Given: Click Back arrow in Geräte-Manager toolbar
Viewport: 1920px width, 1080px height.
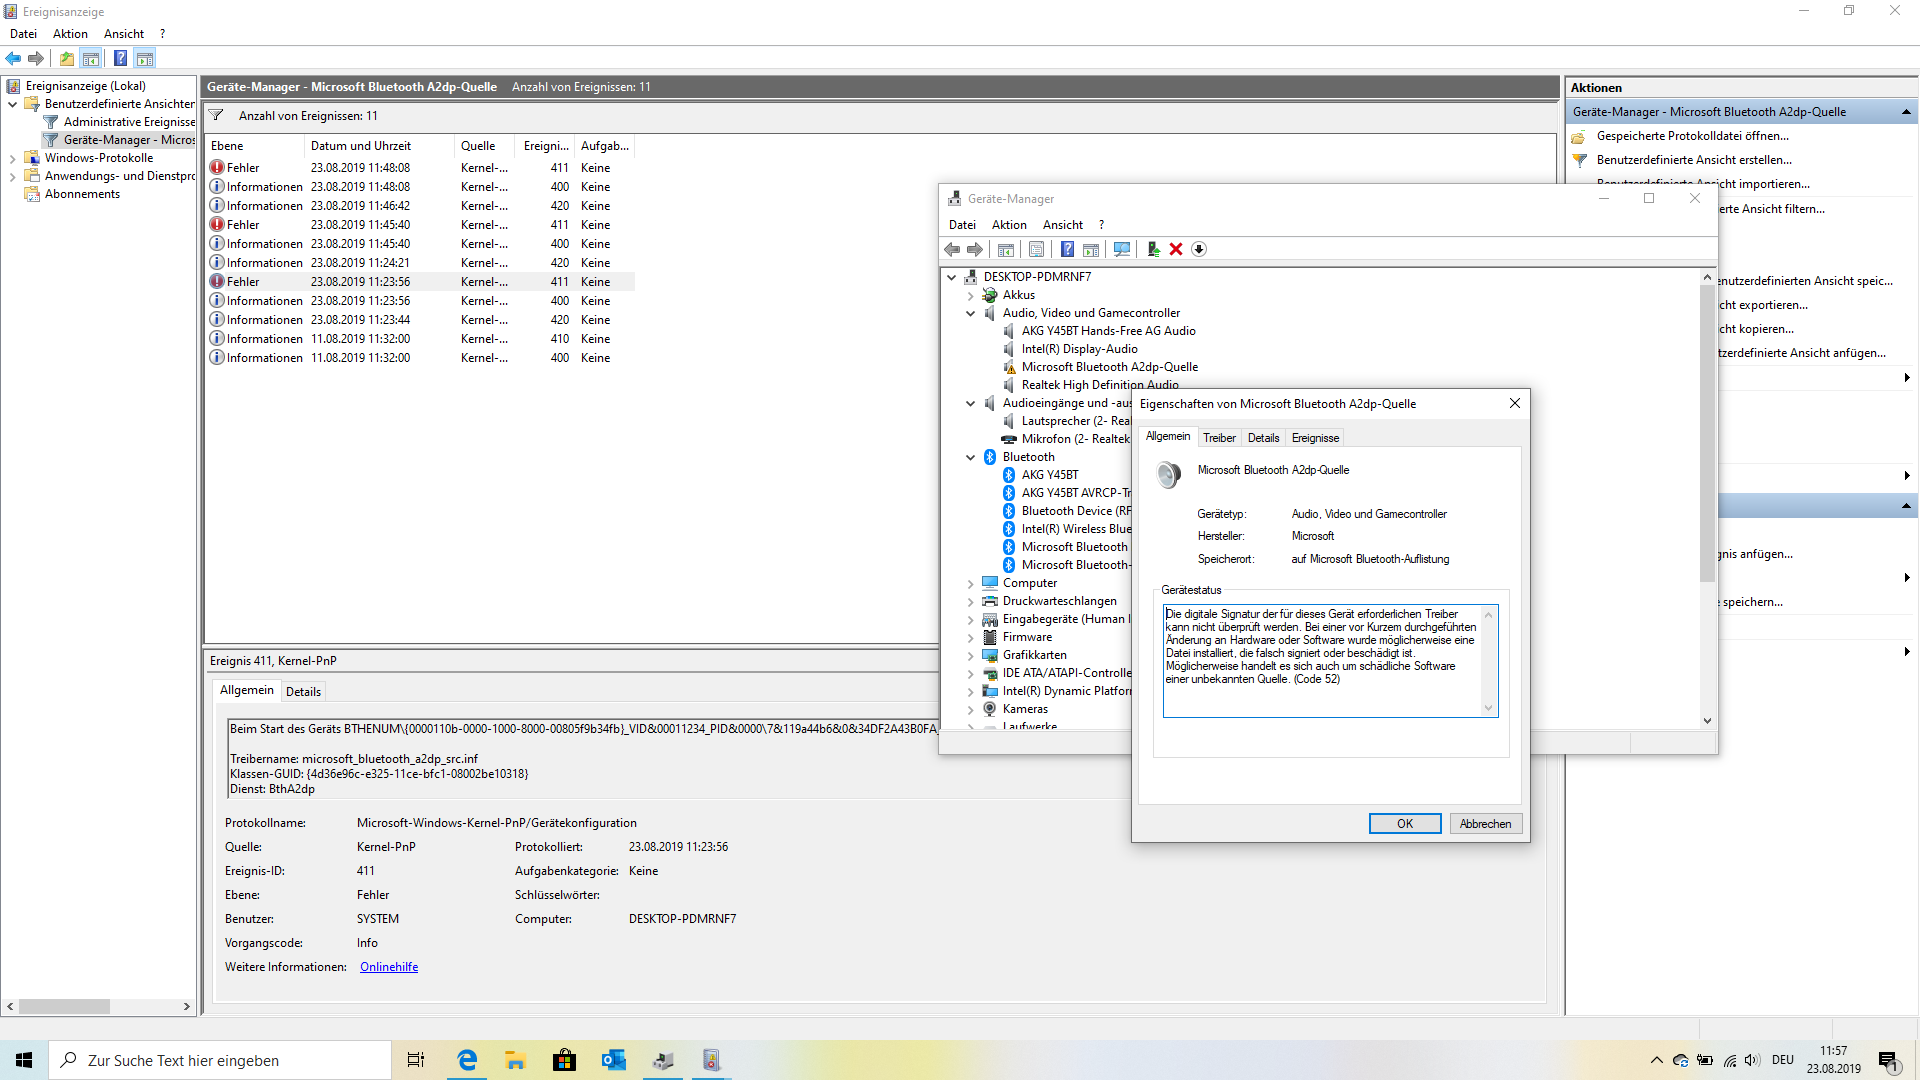Looking at the screenshot, I should pos(952,249).
